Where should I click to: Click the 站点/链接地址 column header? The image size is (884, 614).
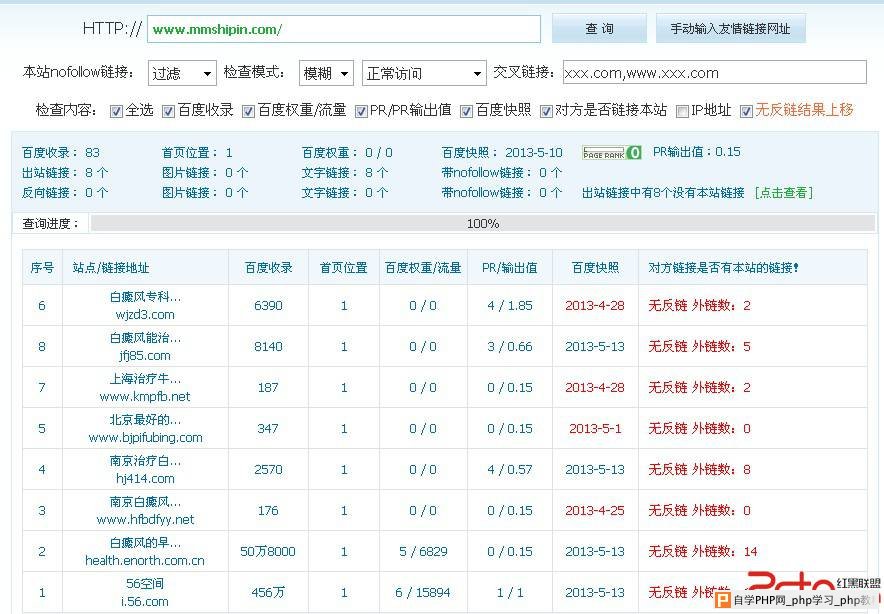click(111, 268)
